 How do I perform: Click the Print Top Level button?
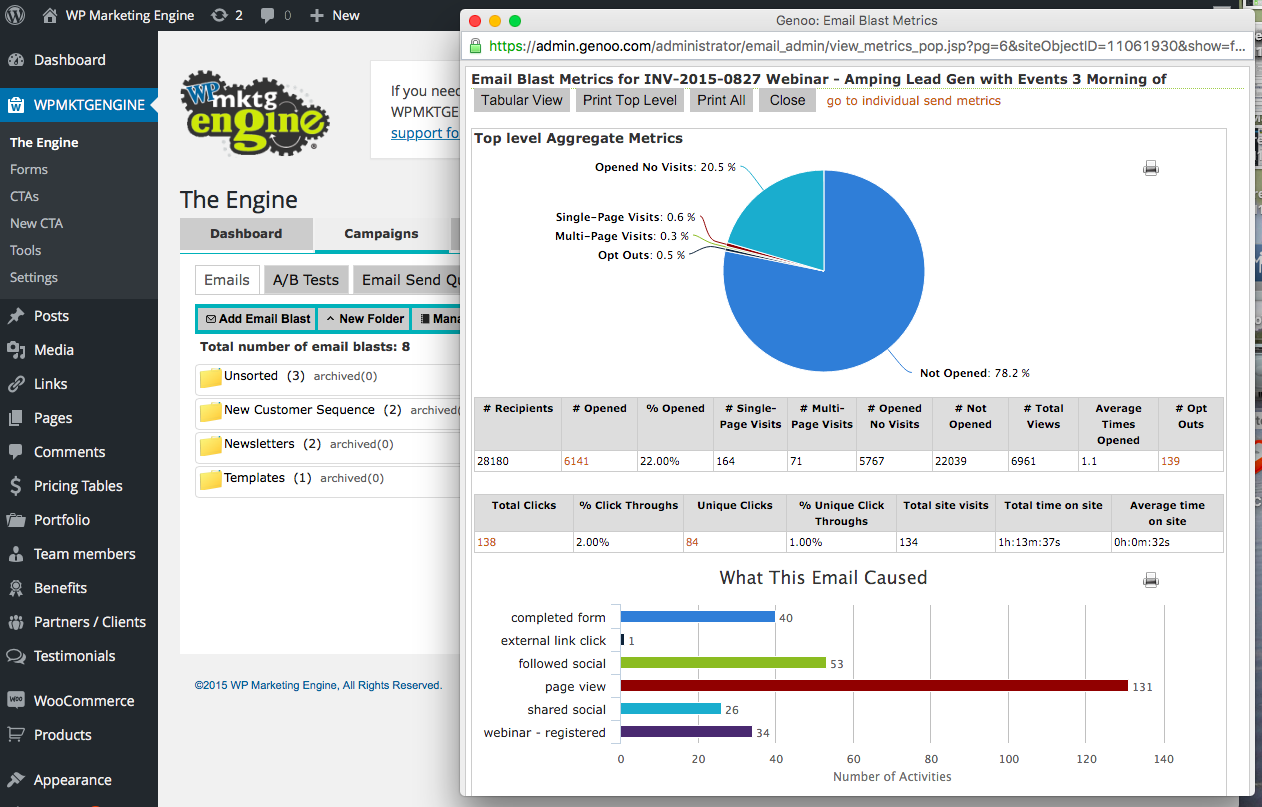(x=630, y=100)
